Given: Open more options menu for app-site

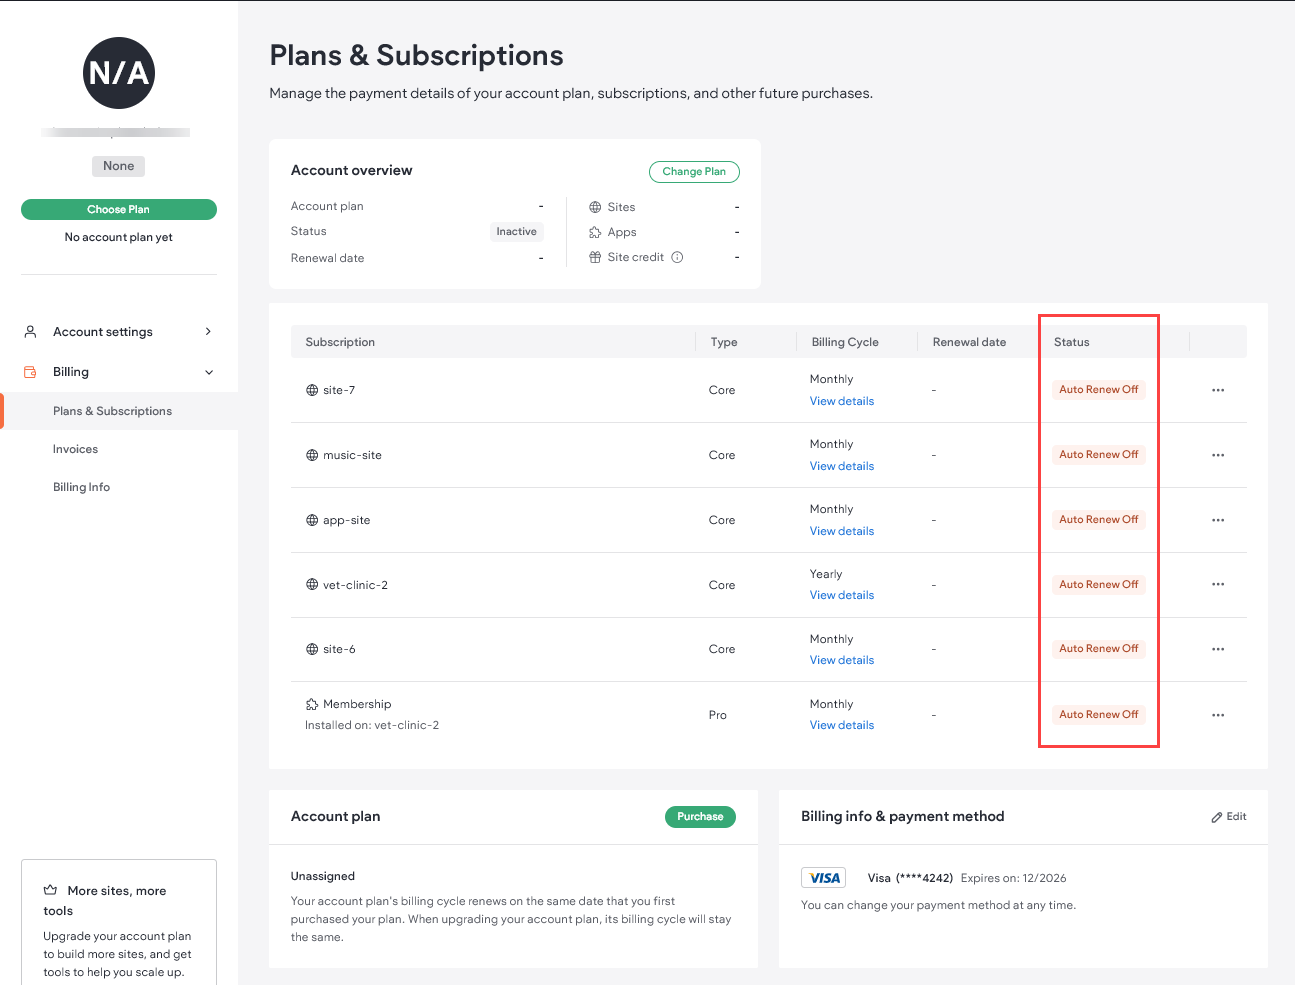Looking at the screenshot, I should (1218, 519).
